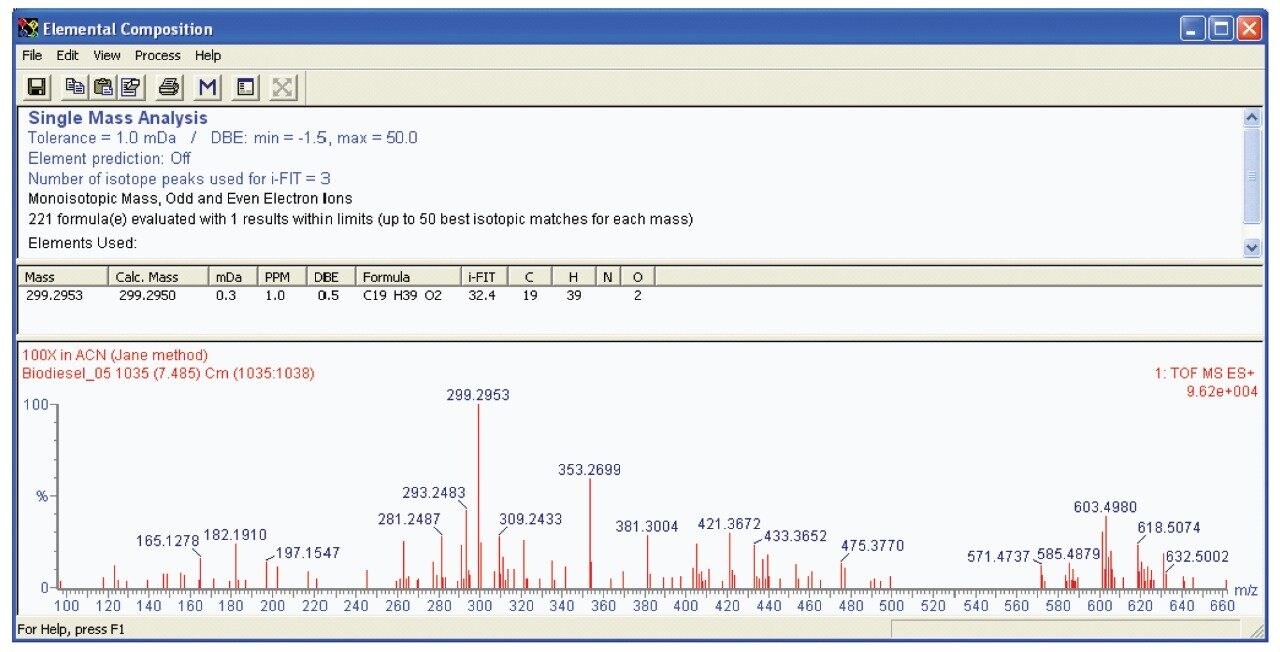The height and width of the screenshot is (652, 1280).
Task: Select the 299.2950 calculated mass cell
Action: (149, 295)
